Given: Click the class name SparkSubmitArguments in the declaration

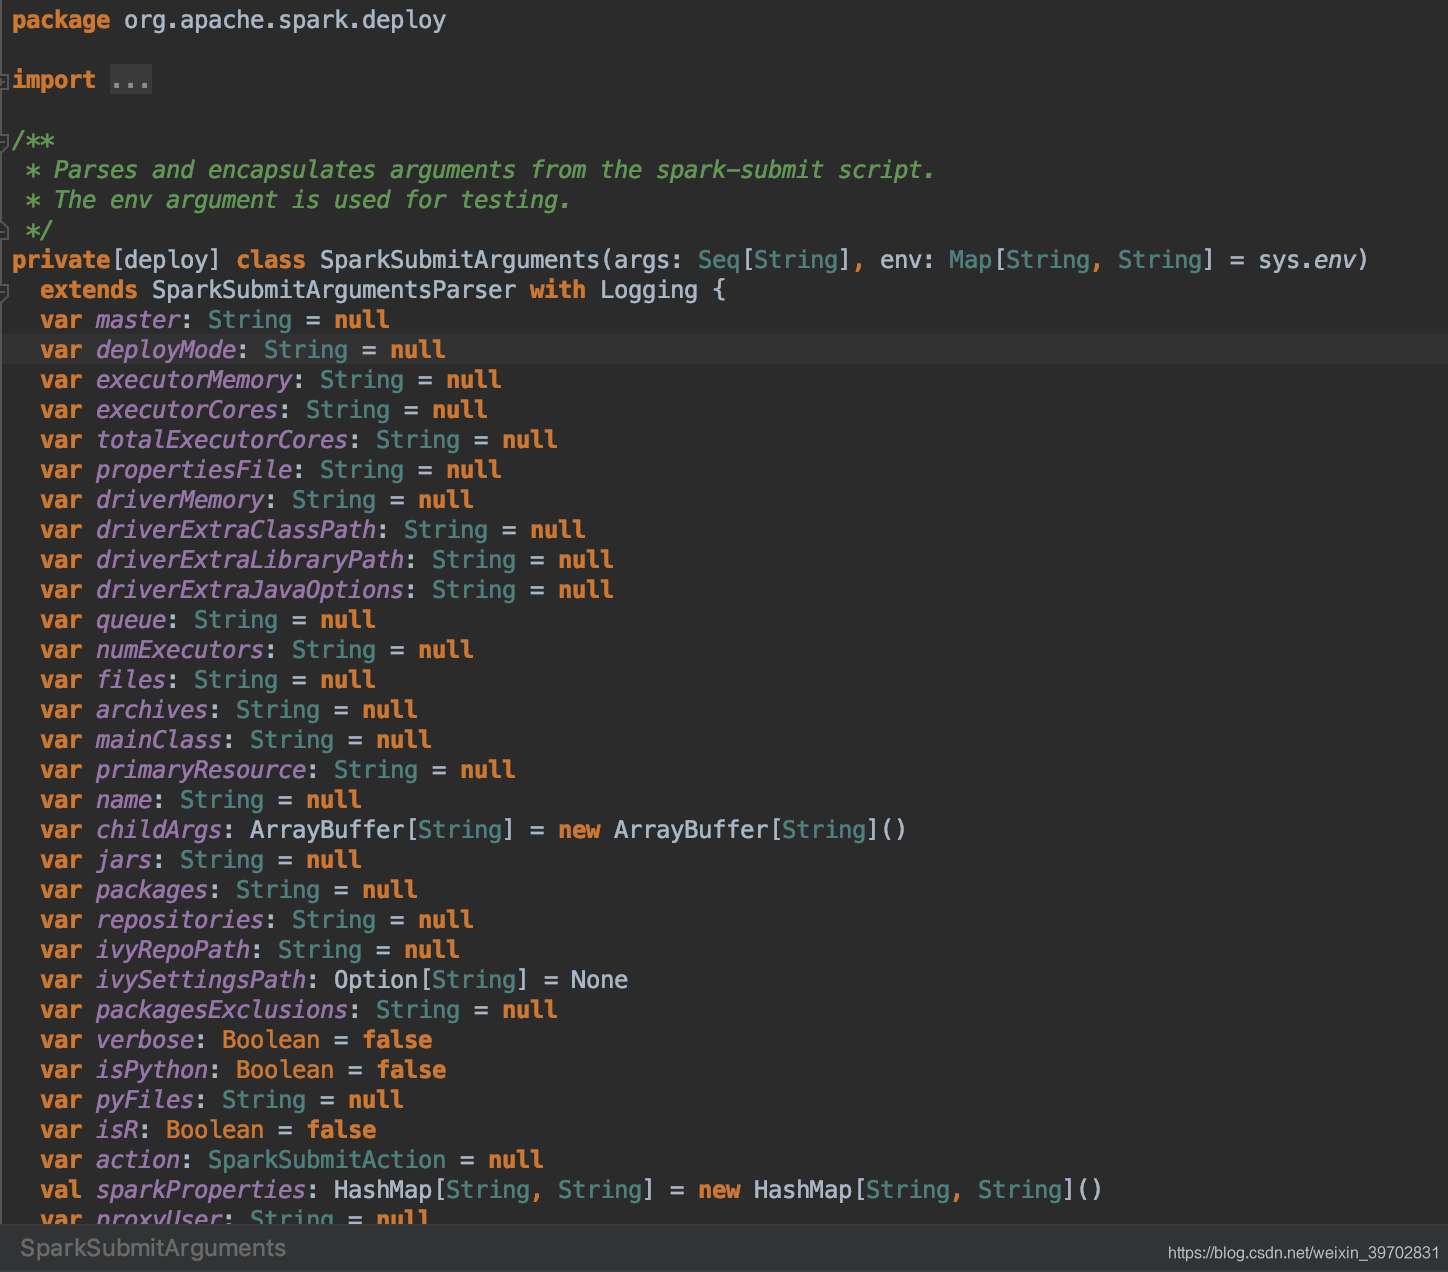Looking at the screenshot, I should point(459,260).
